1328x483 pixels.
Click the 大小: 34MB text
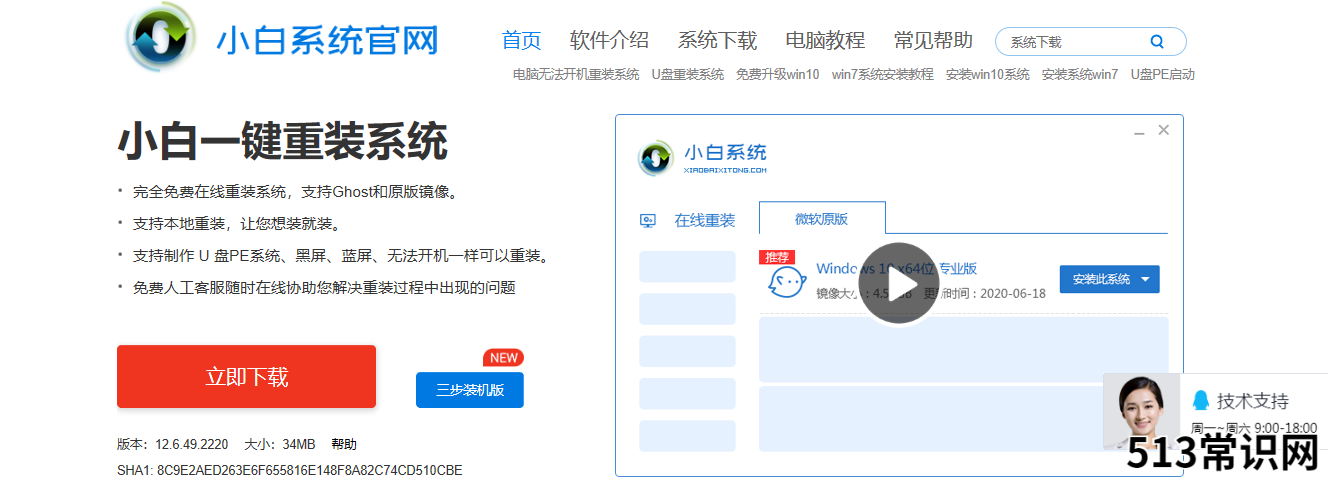point(280,444)
